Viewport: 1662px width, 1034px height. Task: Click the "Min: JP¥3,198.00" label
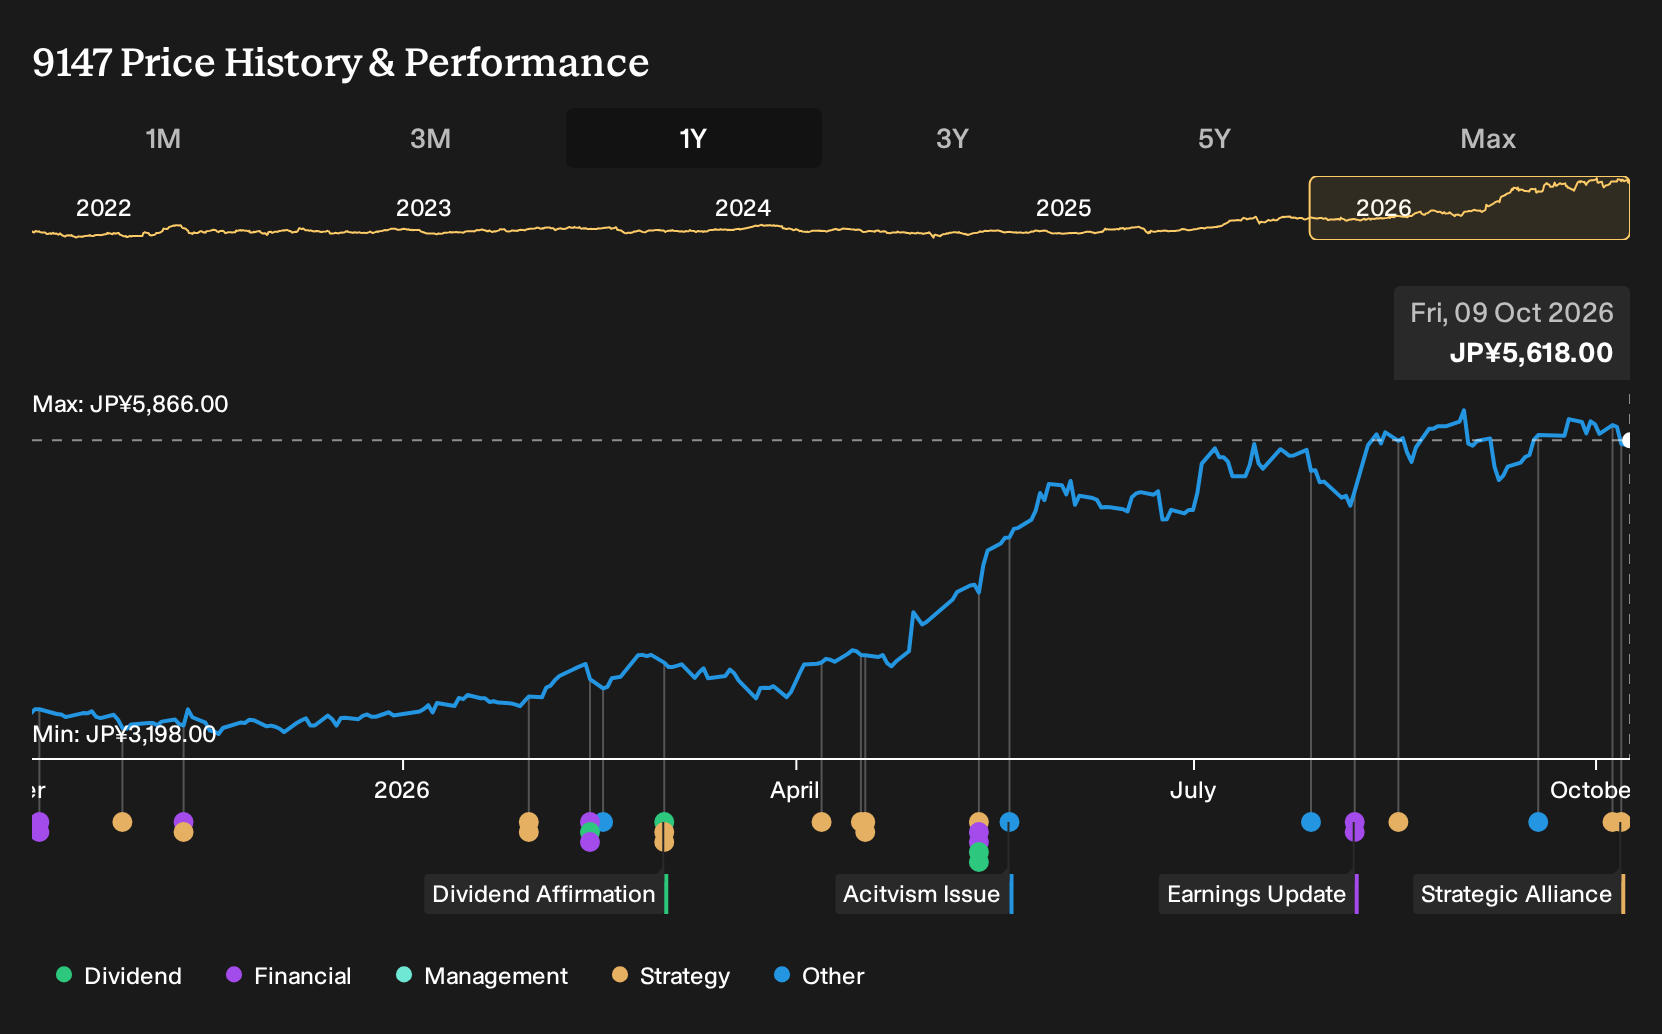point(124,734)
